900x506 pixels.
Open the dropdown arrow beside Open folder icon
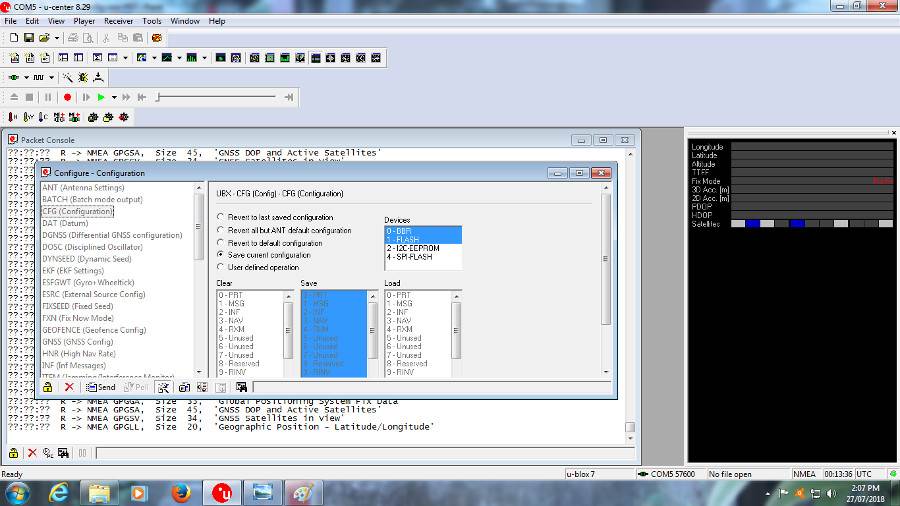pyautogui.click(x=59, y=38)
